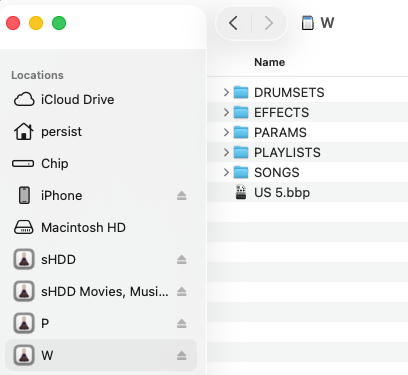Select the DRUMSETS folder name
408x375 pixels.
click(289, 93)
